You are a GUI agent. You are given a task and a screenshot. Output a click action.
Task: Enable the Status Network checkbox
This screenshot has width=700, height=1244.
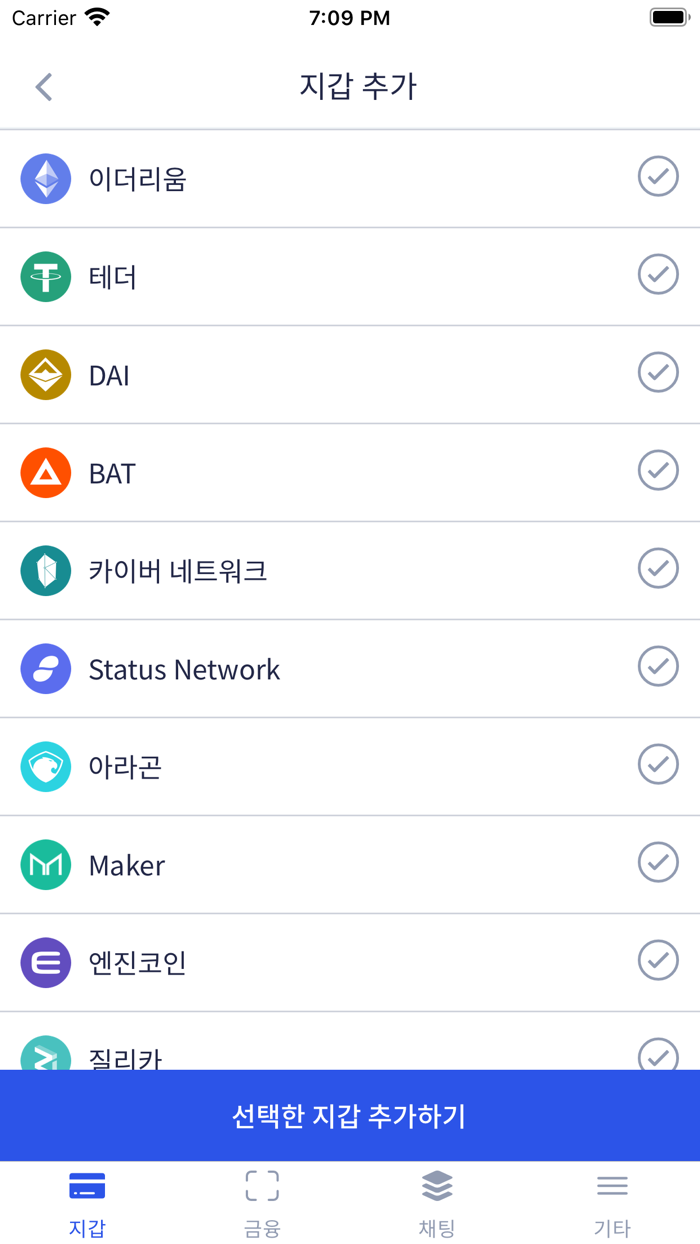point(658,667)
